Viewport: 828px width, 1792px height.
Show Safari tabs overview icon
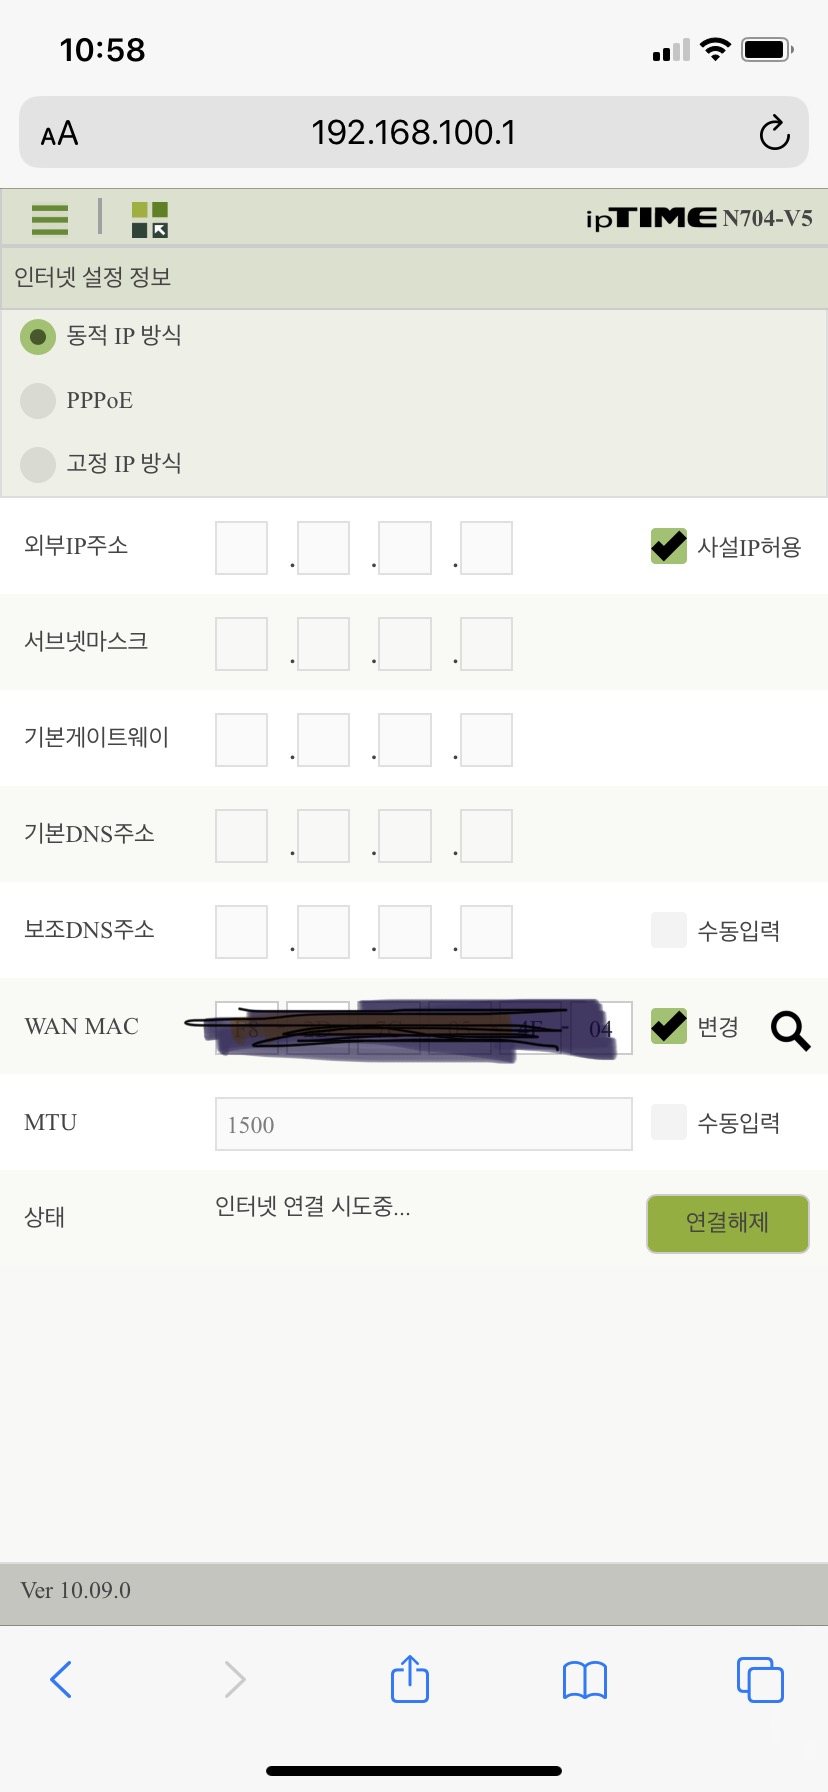click(x=760, y=1679)
